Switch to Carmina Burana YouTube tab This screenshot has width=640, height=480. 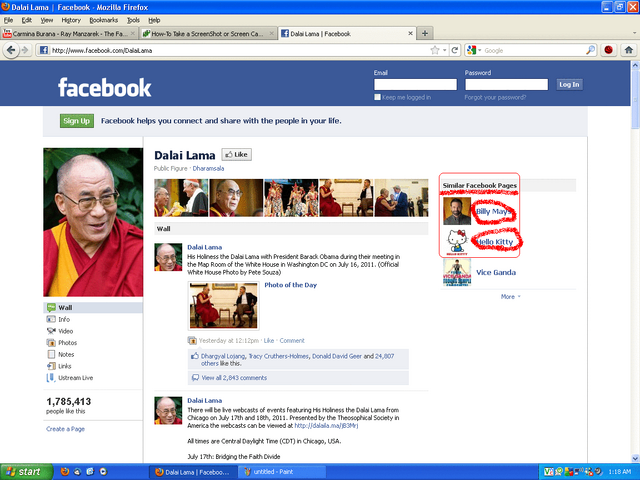(x=69, y=33)
